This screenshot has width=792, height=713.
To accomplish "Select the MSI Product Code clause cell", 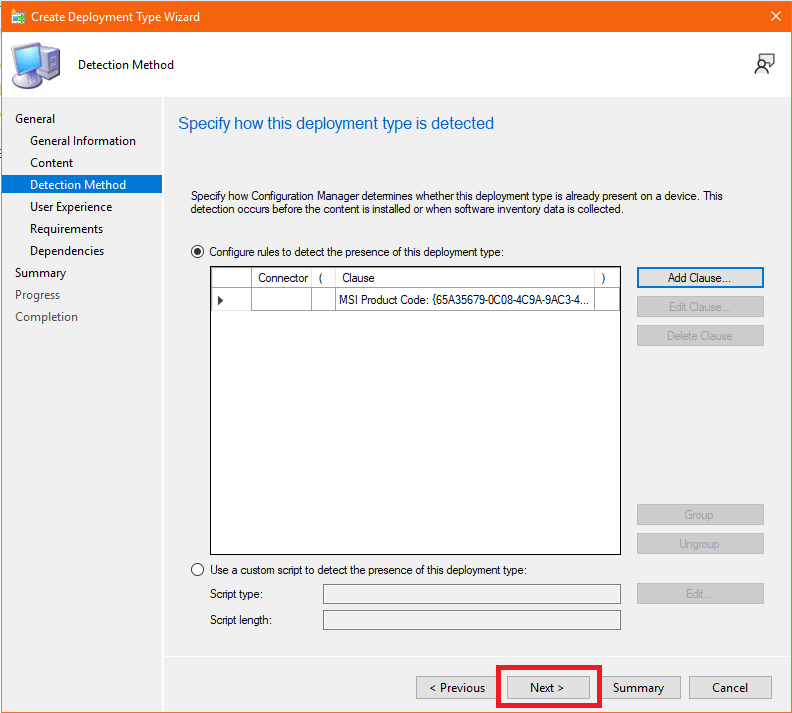I will click(464, 300).
